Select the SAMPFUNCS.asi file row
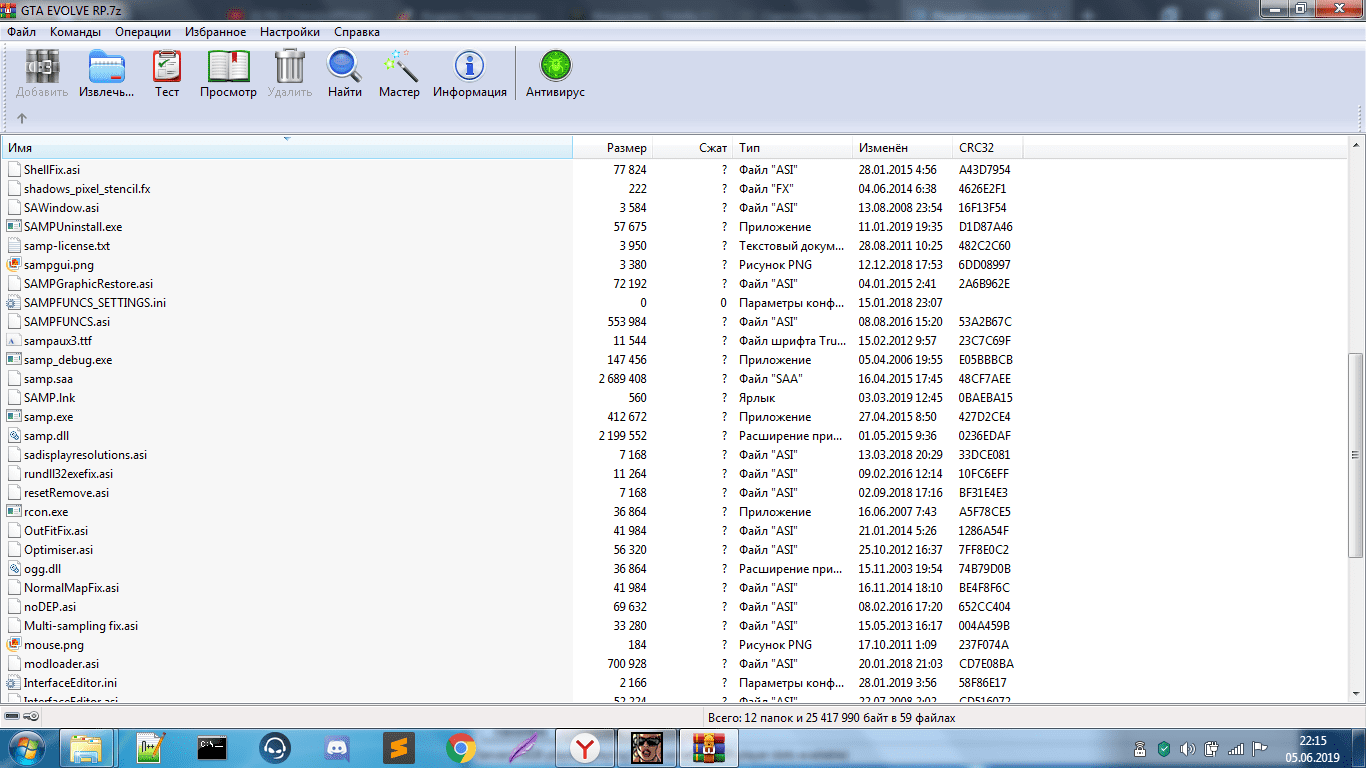 click(x=66, y=322)
